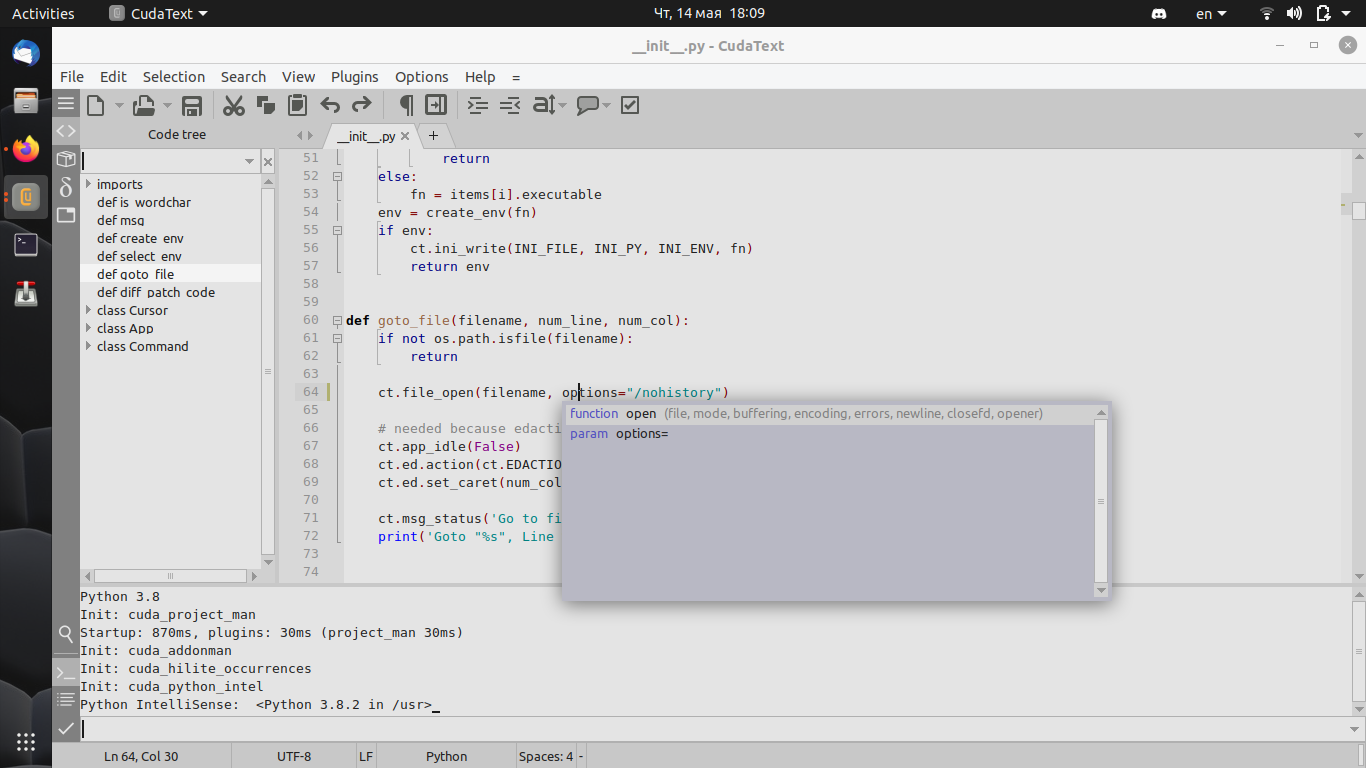Indent the selected lines
The height and width of the screenshot is (768, 1366).
coord(478,105)
